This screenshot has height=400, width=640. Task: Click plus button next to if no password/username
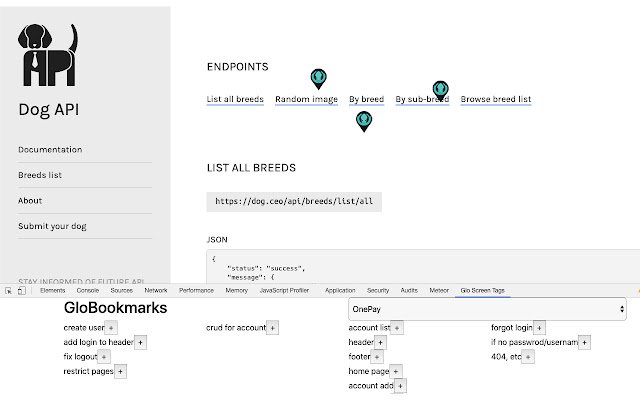tap(584, 342)
